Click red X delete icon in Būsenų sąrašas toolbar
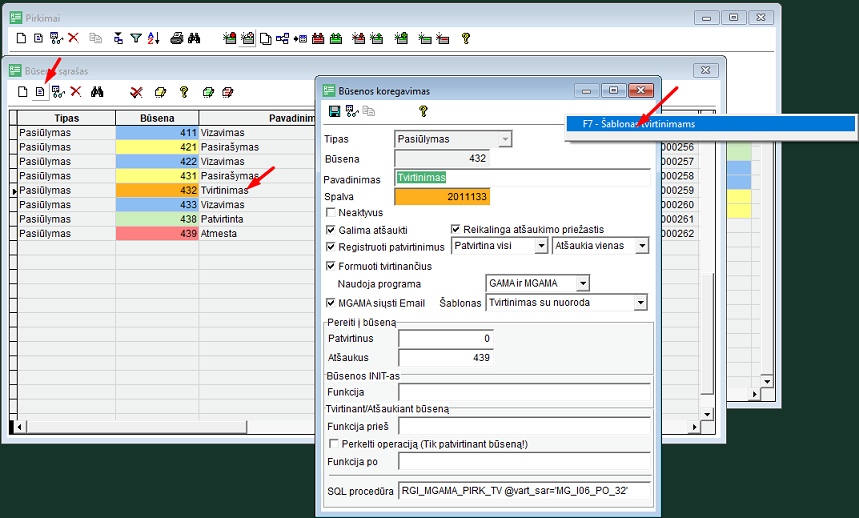859x518 pixels. point(75,92)
